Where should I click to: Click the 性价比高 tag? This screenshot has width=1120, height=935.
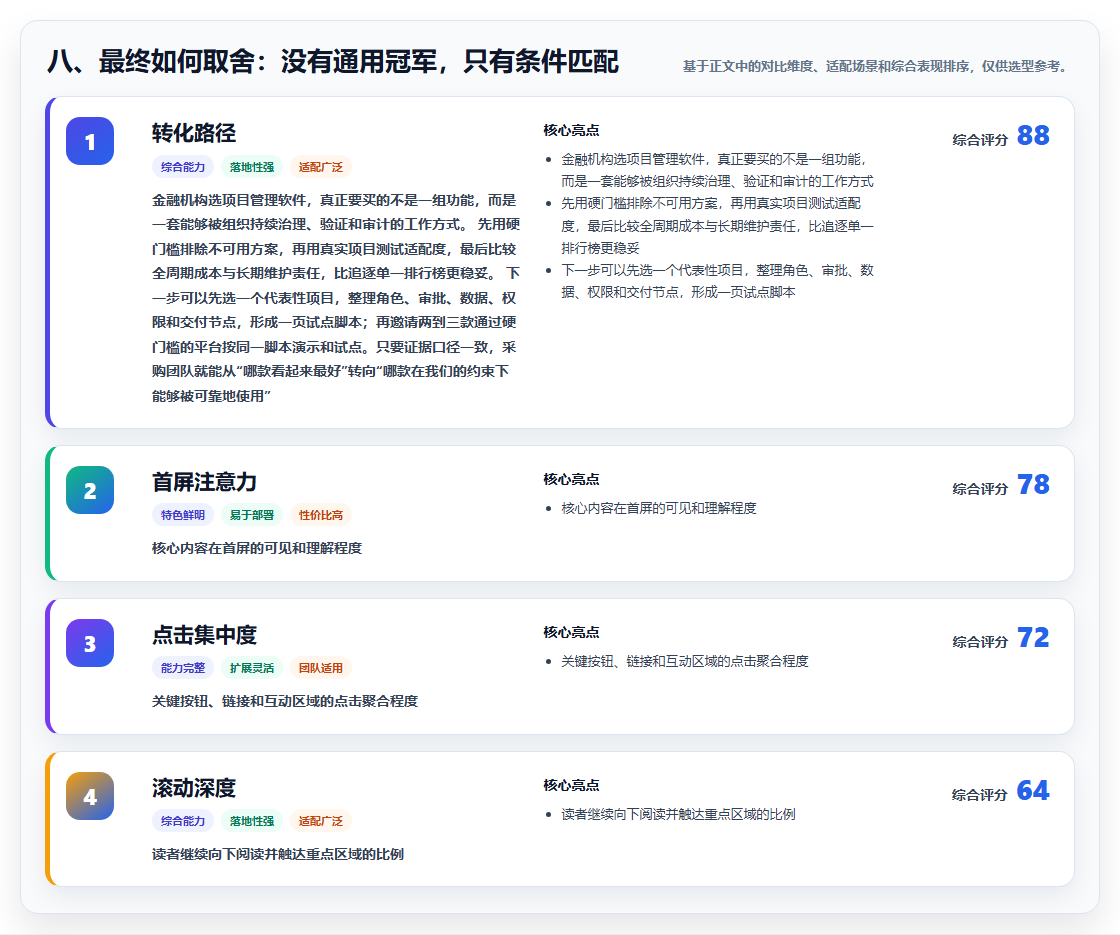321,515
